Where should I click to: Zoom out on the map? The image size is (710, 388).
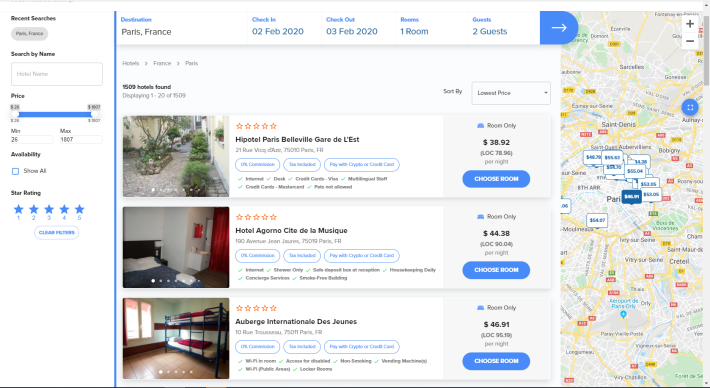pos(690,41)
